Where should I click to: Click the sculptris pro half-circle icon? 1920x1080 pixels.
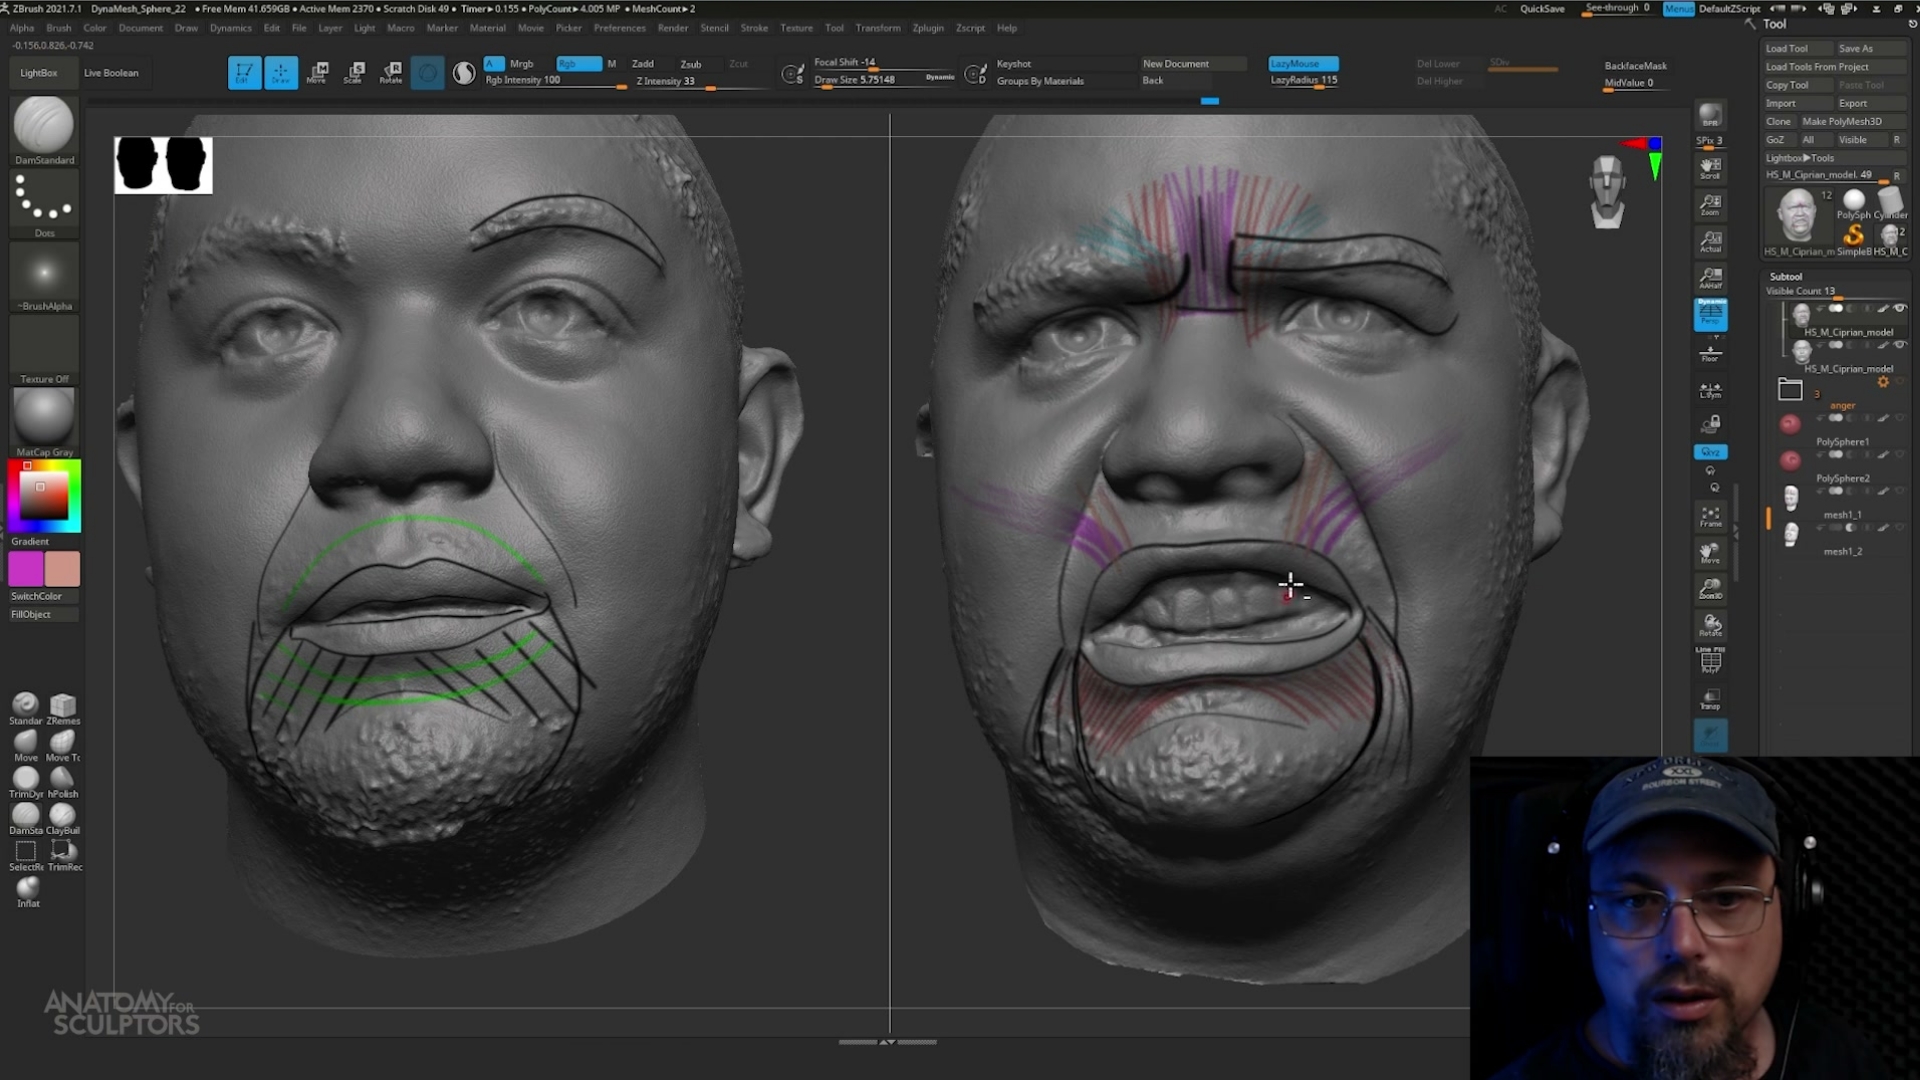[464, 73]
